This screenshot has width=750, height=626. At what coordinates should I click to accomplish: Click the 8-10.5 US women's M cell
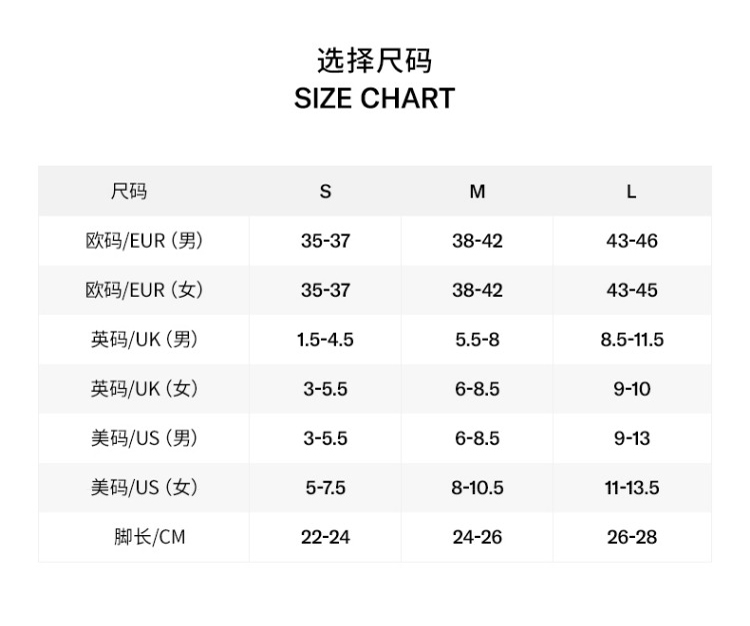[477, 488]
